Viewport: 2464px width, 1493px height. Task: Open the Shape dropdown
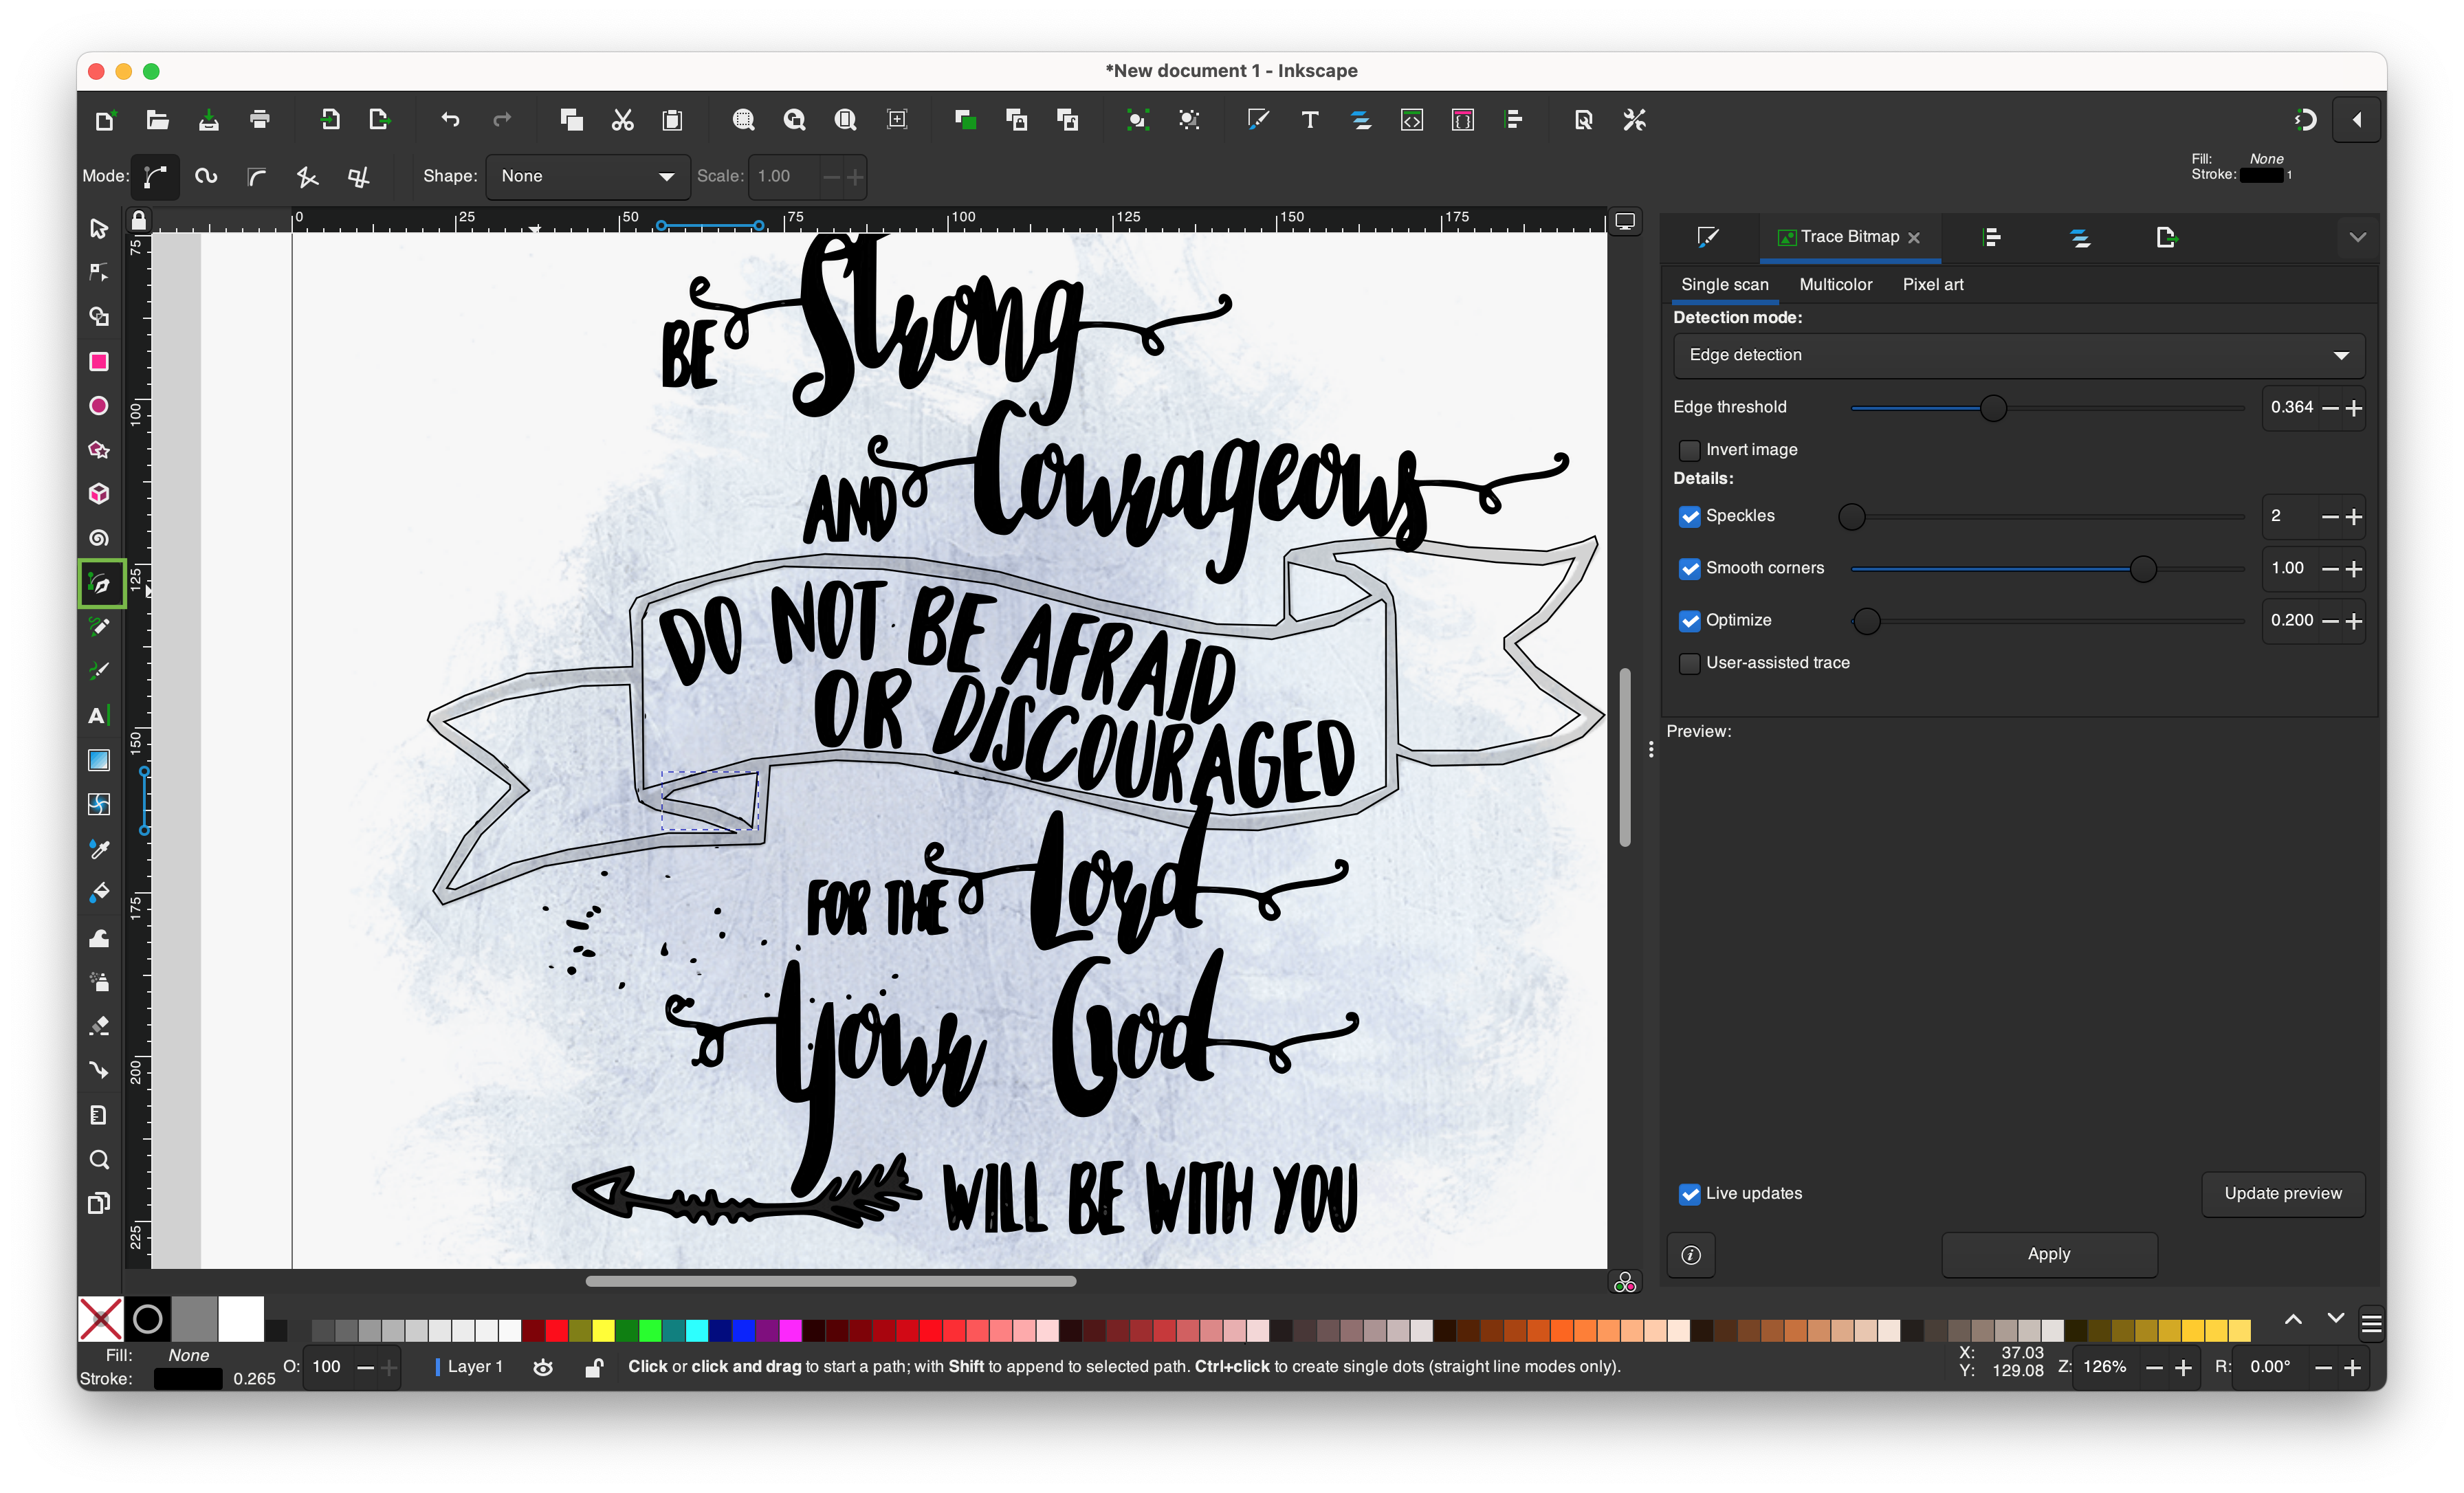[587, 176]
